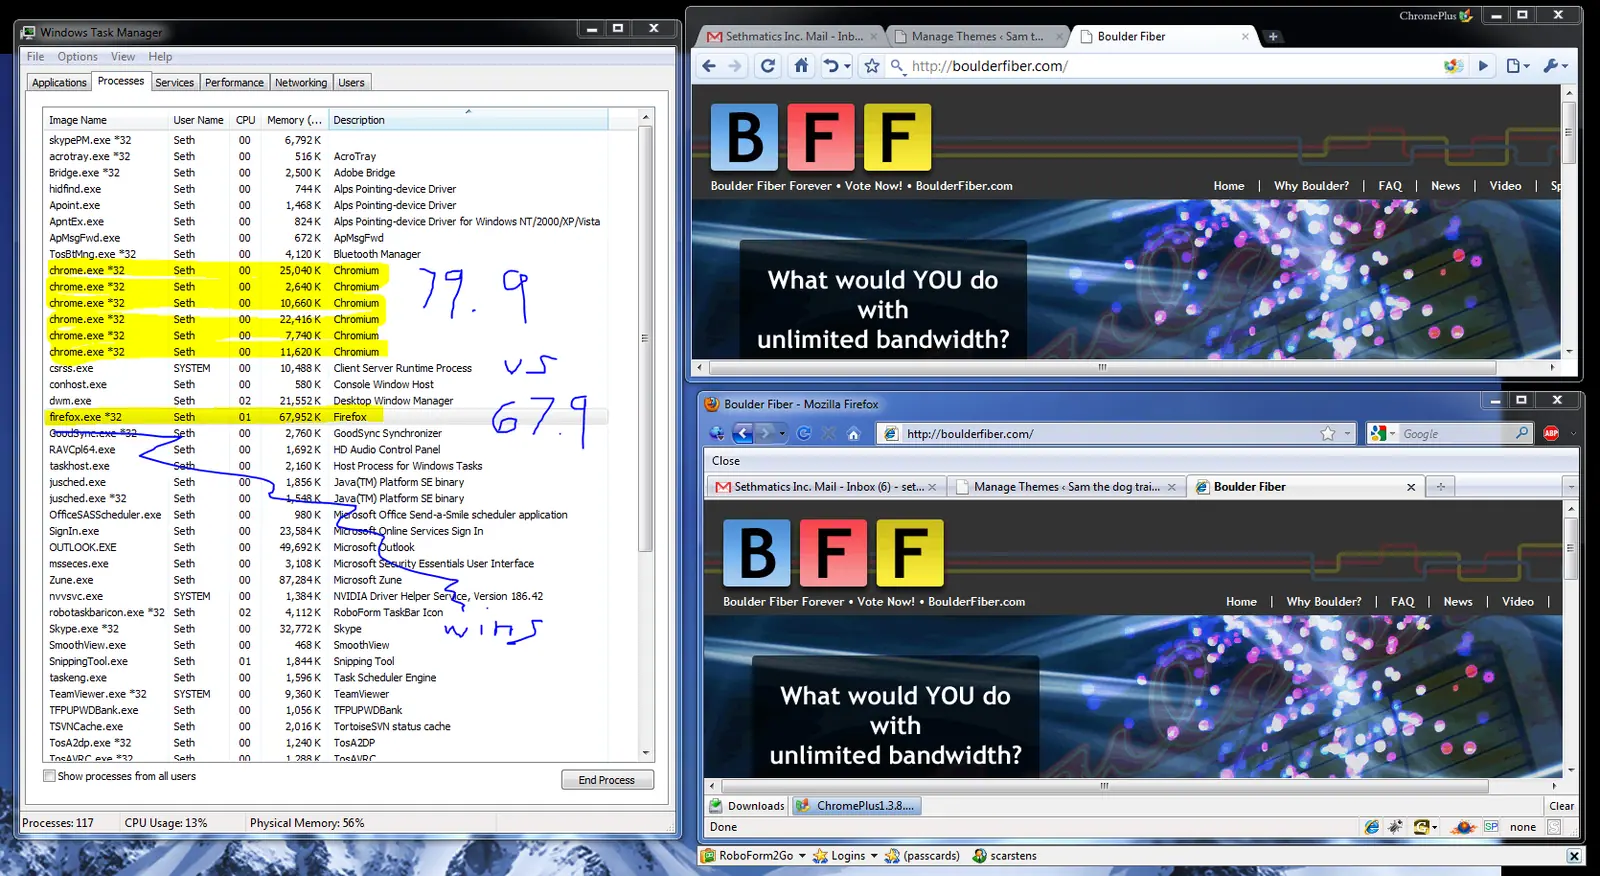Go forward in Firefox
Image resolution: width=1600 pixels, height=876 pixels.
click(765, 433)
